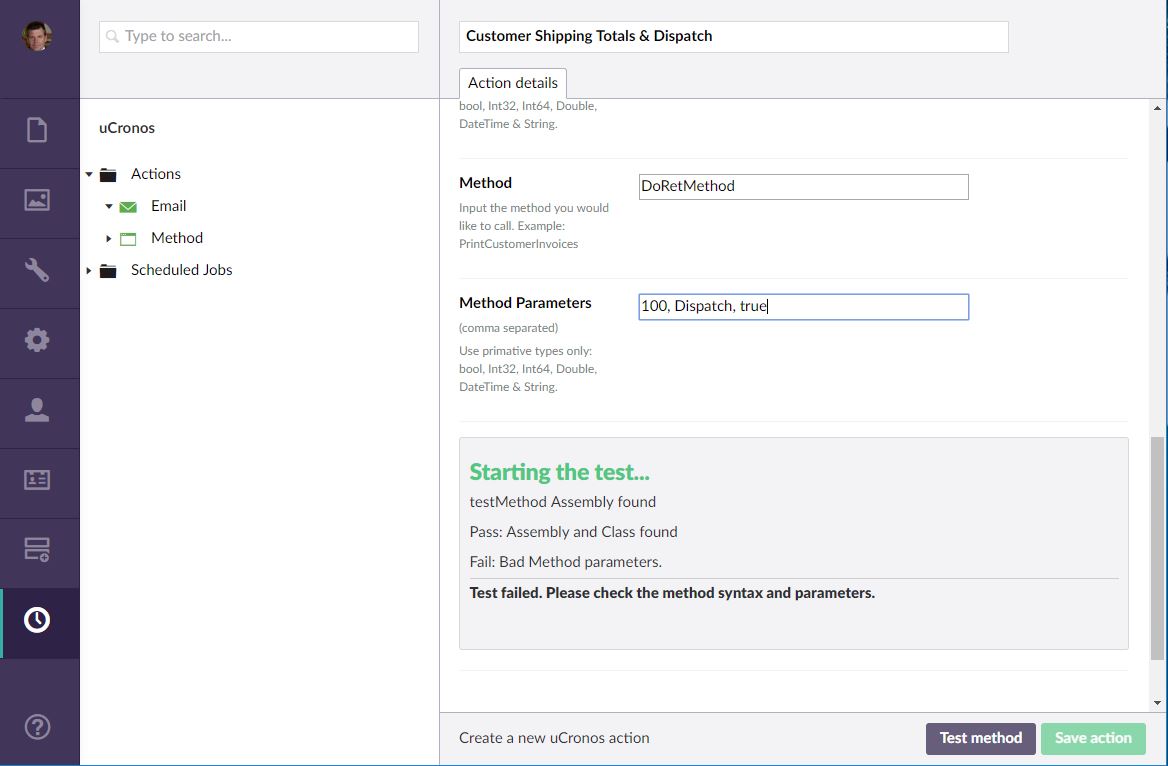This screenshot has width=1168, height=766.
Task: Open the Help question mark icon
Action: point(37,726)
